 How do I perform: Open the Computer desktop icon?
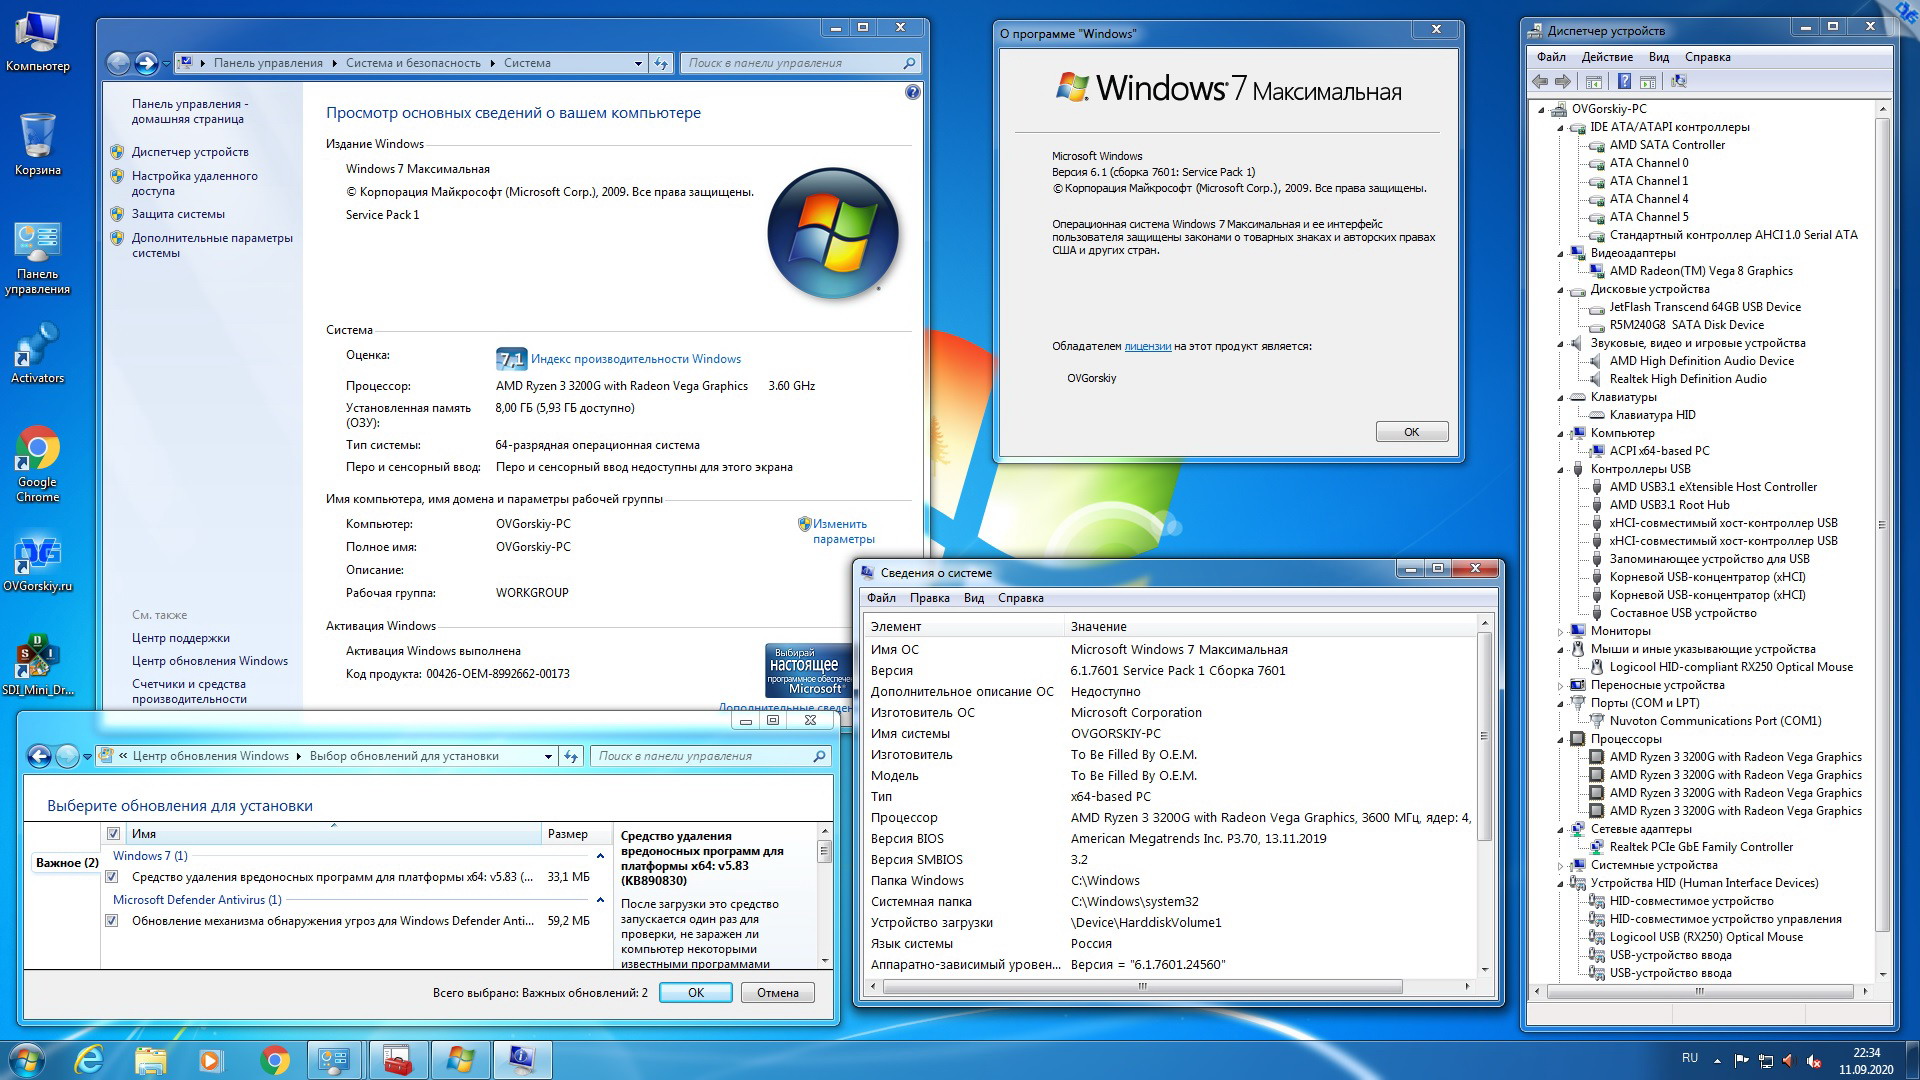(38, 42)
